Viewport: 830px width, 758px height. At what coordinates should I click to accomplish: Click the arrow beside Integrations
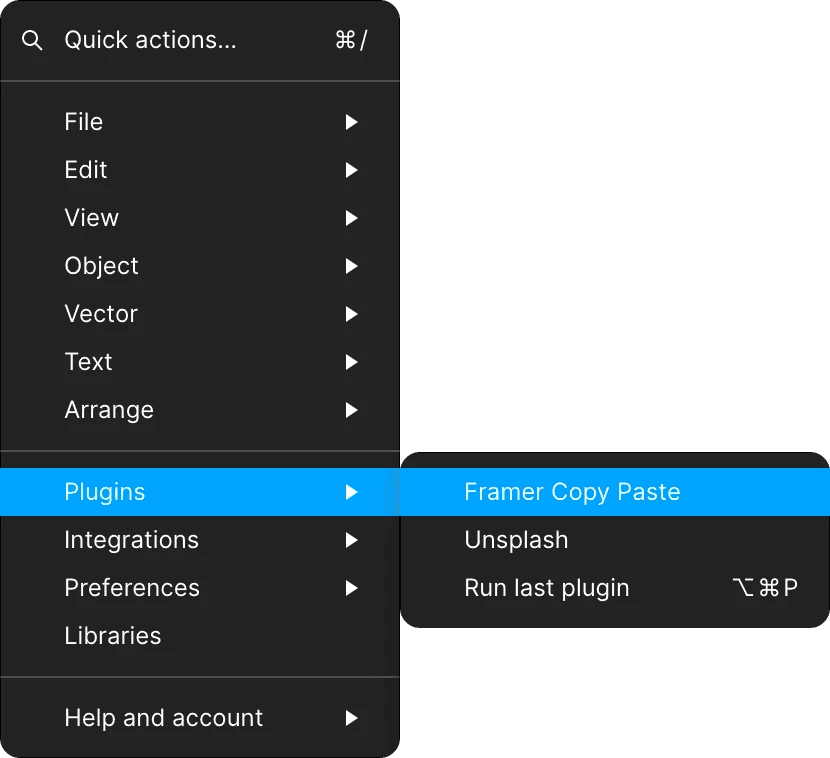click(351, 540)
